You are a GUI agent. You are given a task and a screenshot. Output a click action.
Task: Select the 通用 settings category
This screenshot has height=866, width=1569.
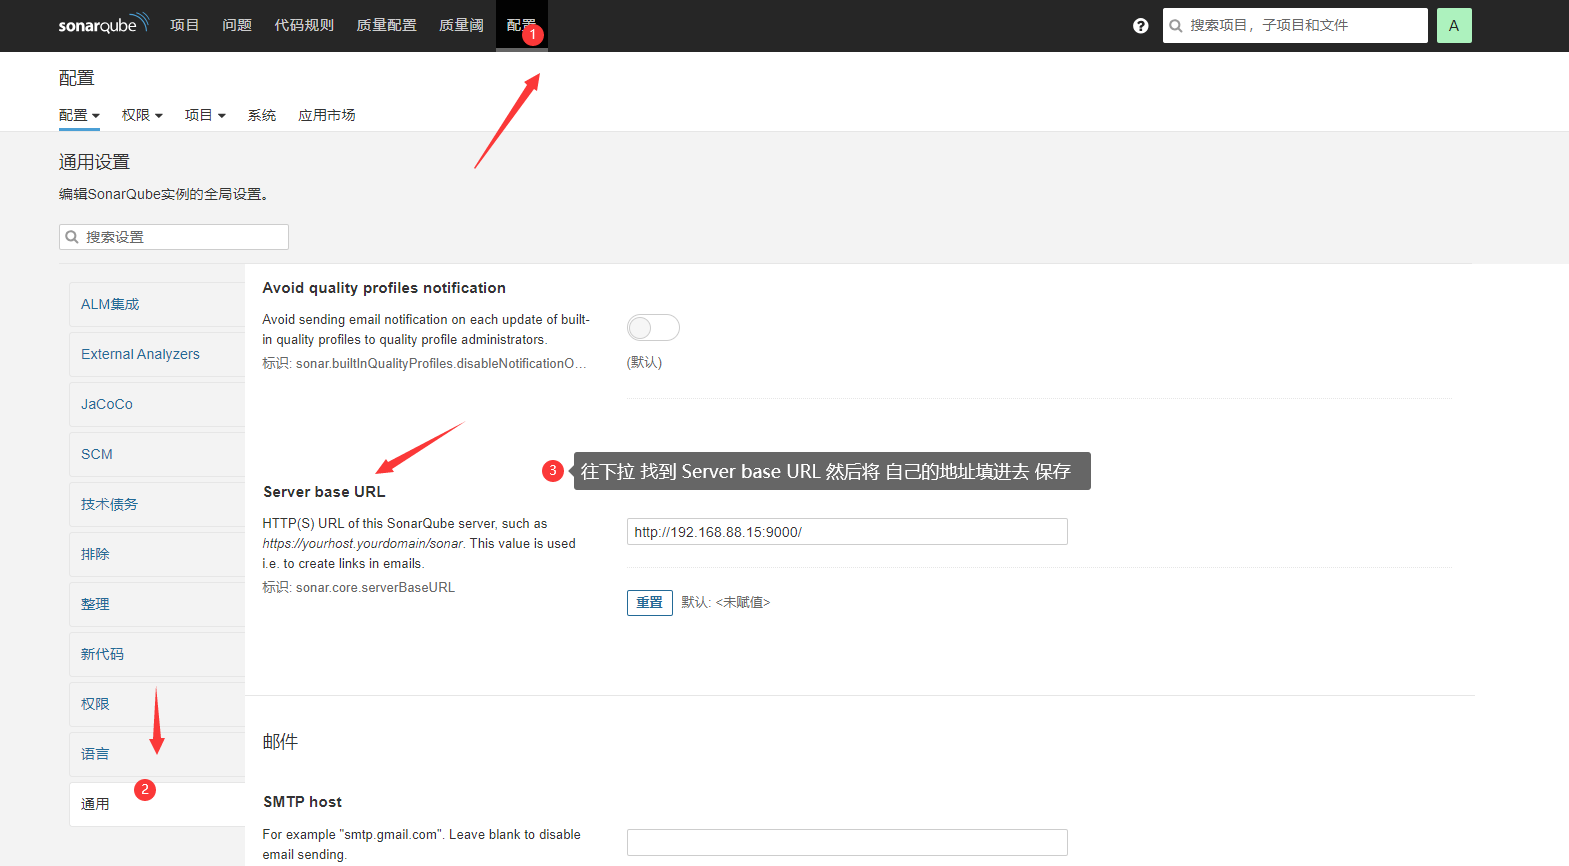click(x=157, y=804)
